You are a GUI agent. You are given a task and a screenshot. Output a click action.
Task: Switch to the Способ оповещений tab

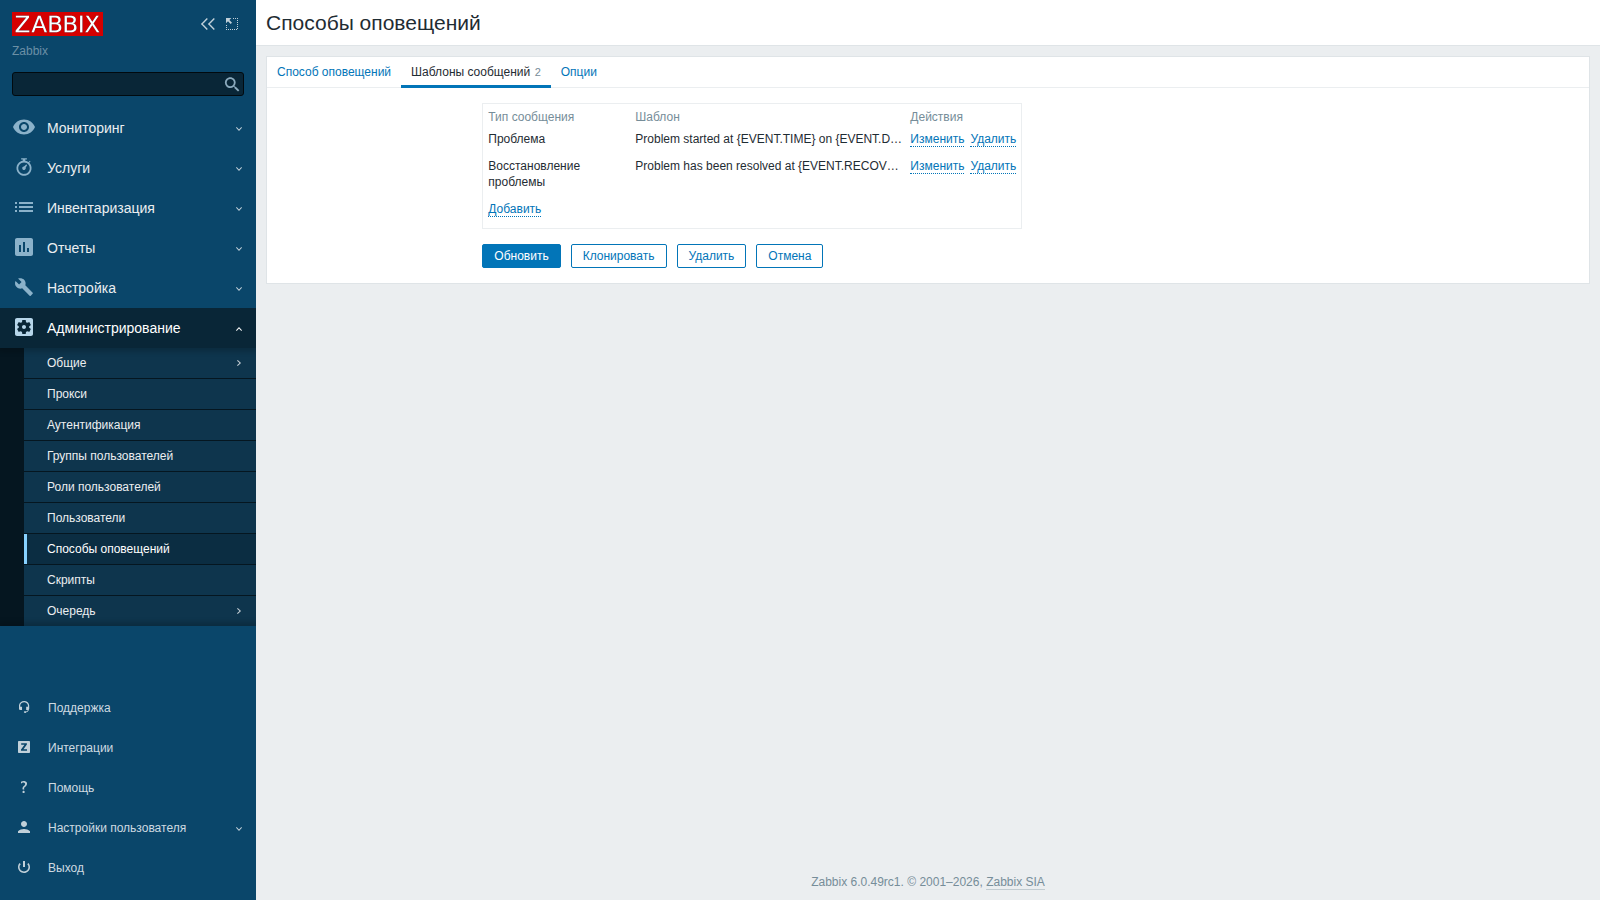334,72
